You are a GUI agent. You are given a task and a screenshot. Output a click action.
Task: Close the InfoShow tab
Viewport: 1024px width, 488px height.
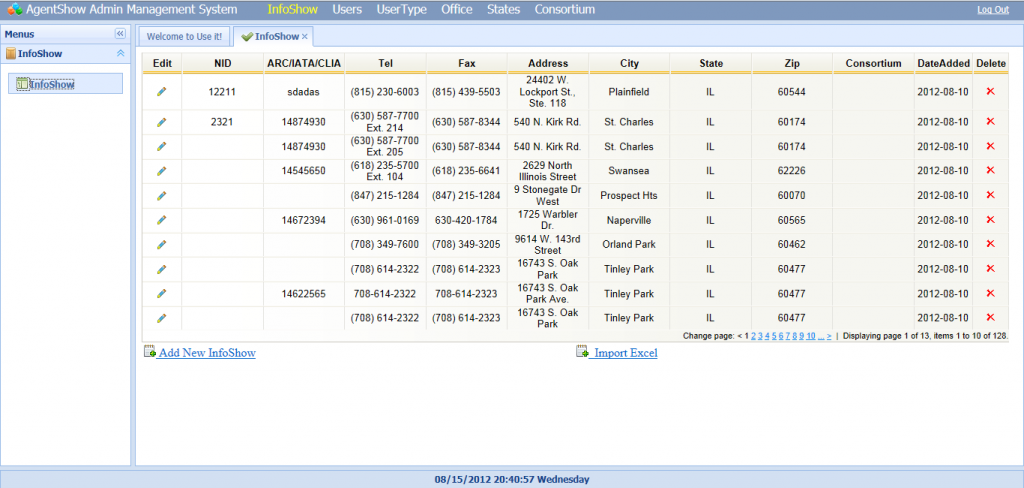[304, 37]
